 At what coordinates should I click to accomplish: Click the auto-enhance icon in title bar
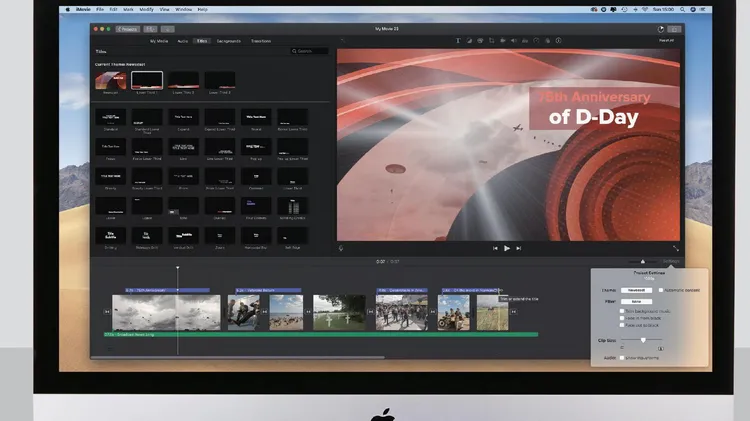pos(661,29)
